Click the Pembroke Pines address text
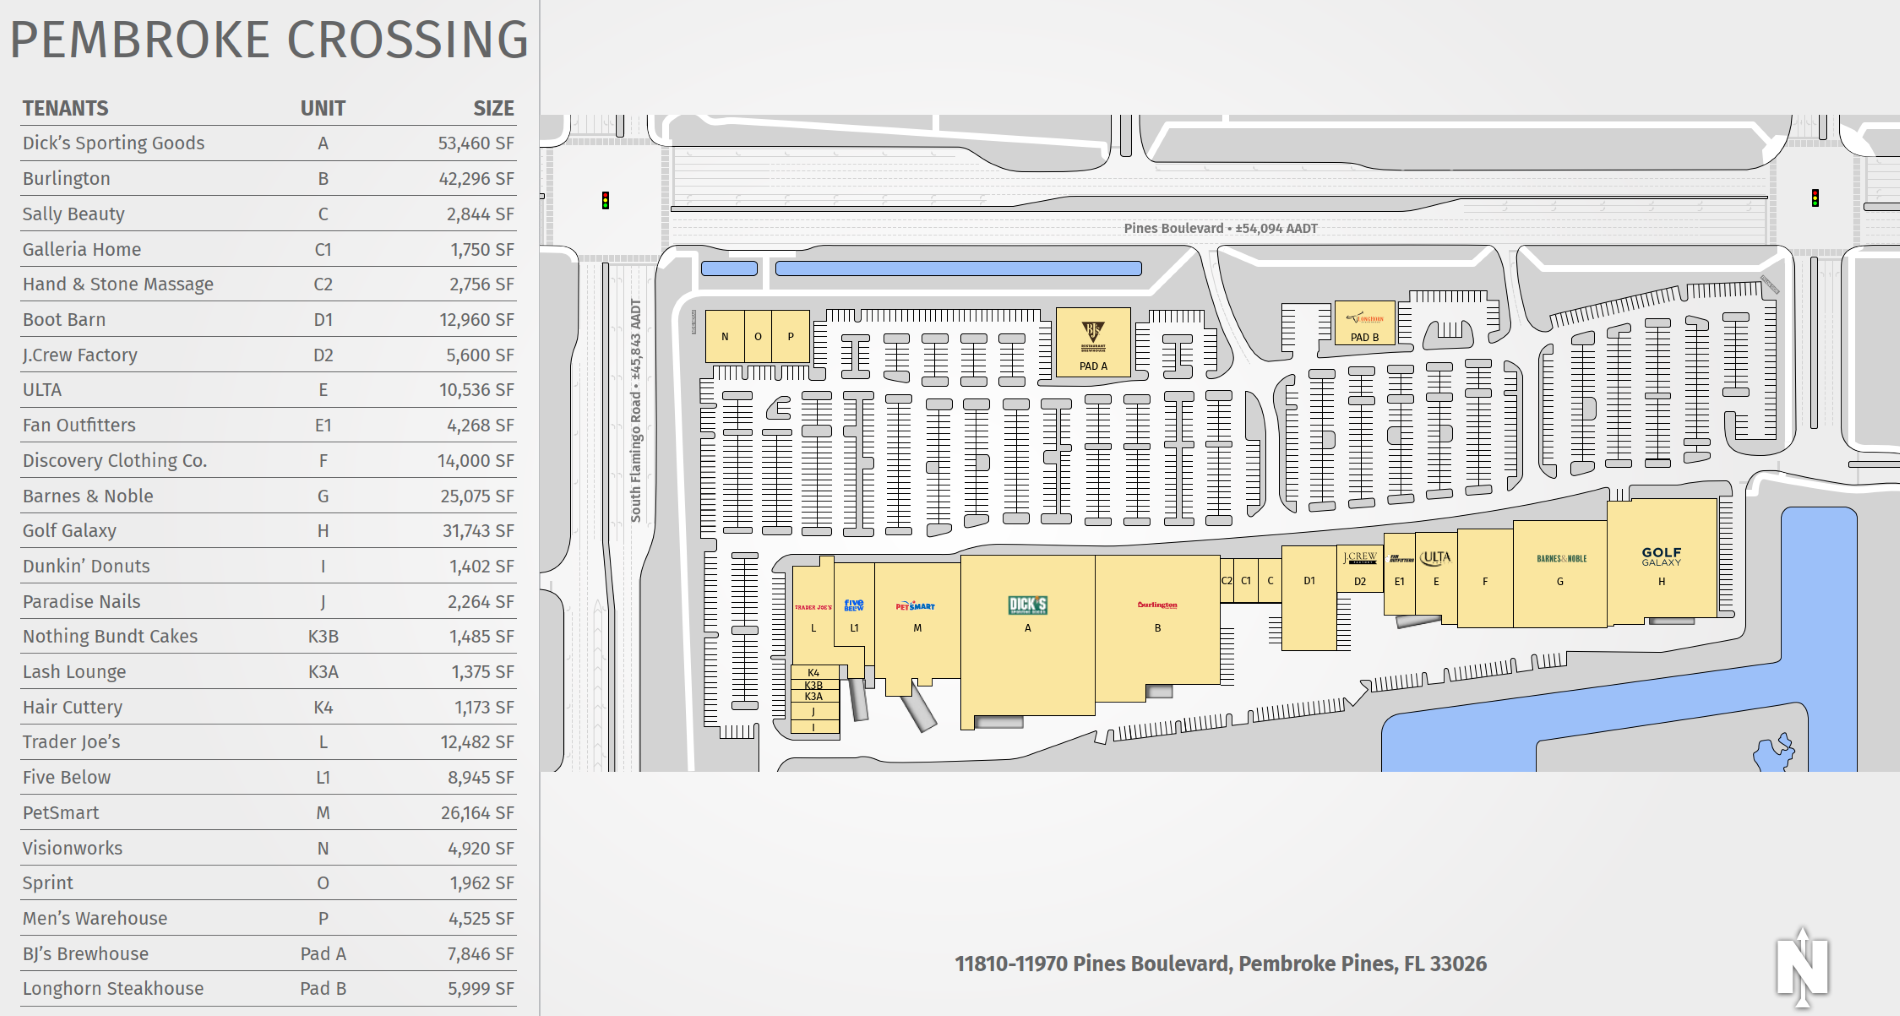Image resolution: width=1900 pixels, height=1016 pixels. coord(1220,964)
